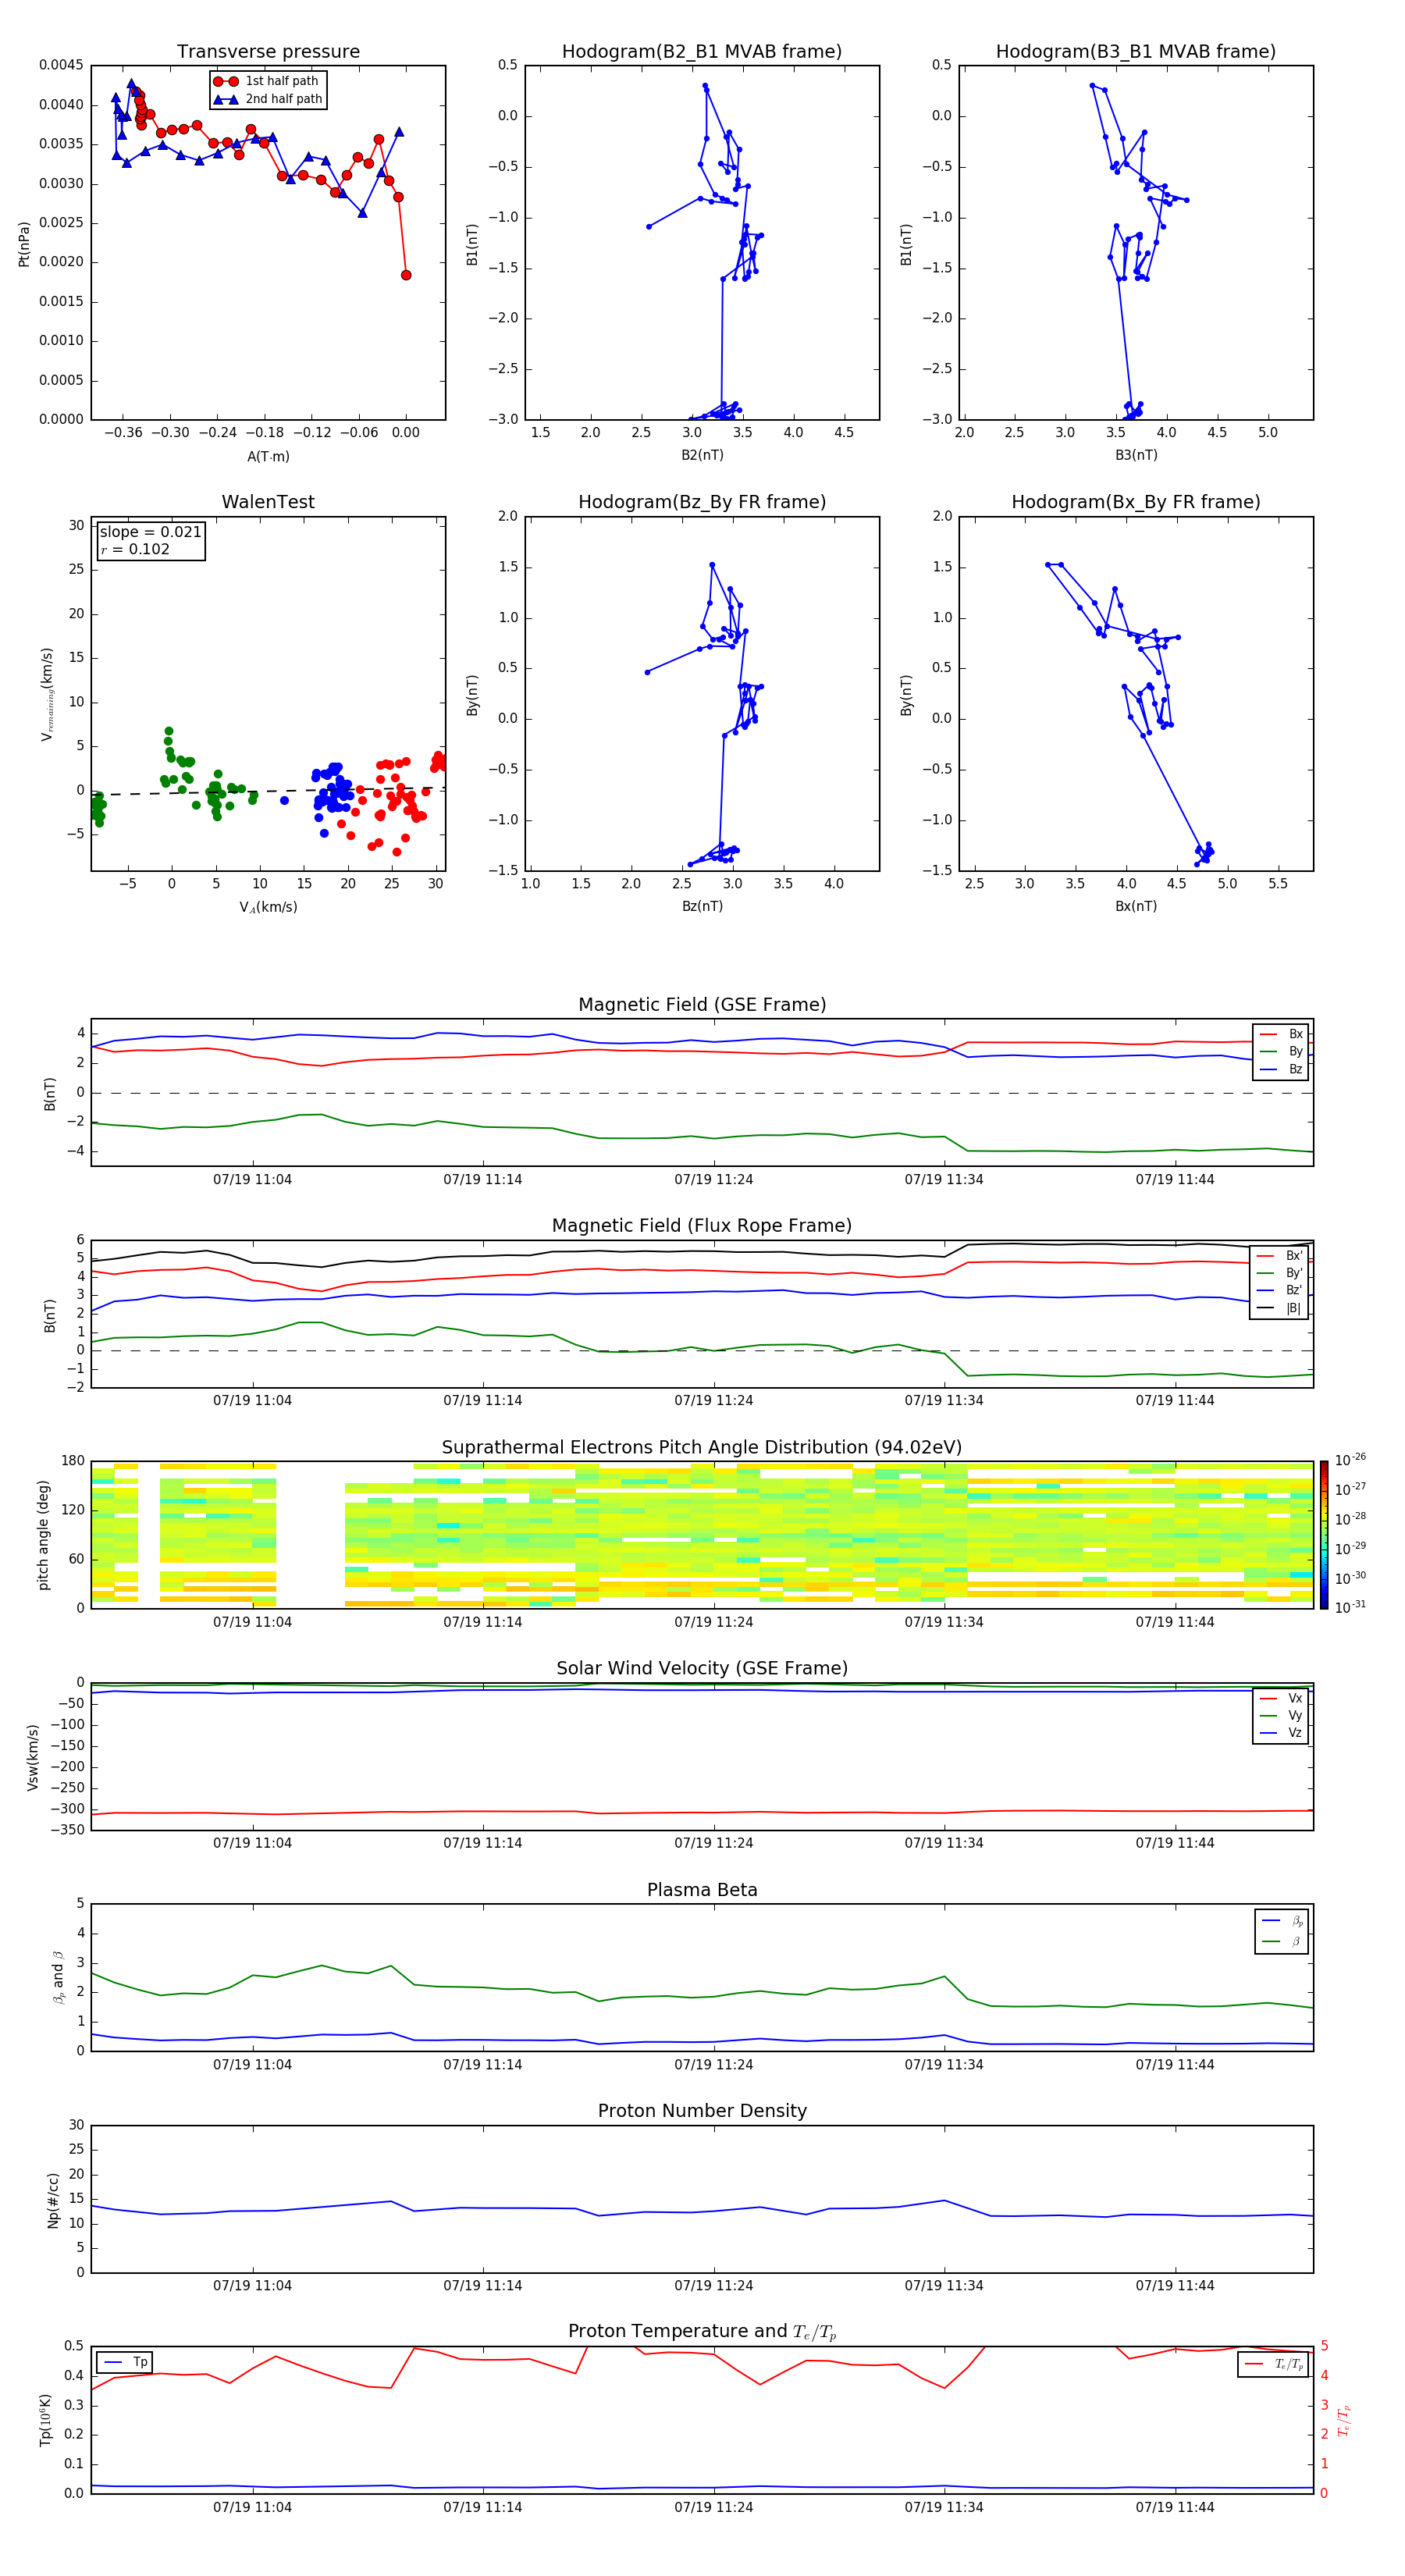
Task: Click the 'Hodogram(Bx_By FR frame)' title
Action: 1136,502
